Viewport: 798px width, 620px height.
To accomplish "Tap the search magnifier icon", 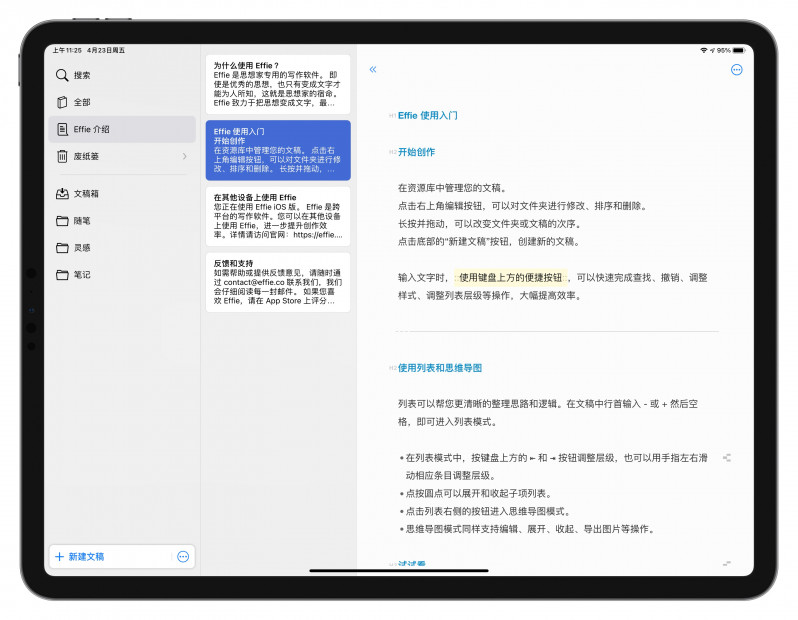I will 62,75.
